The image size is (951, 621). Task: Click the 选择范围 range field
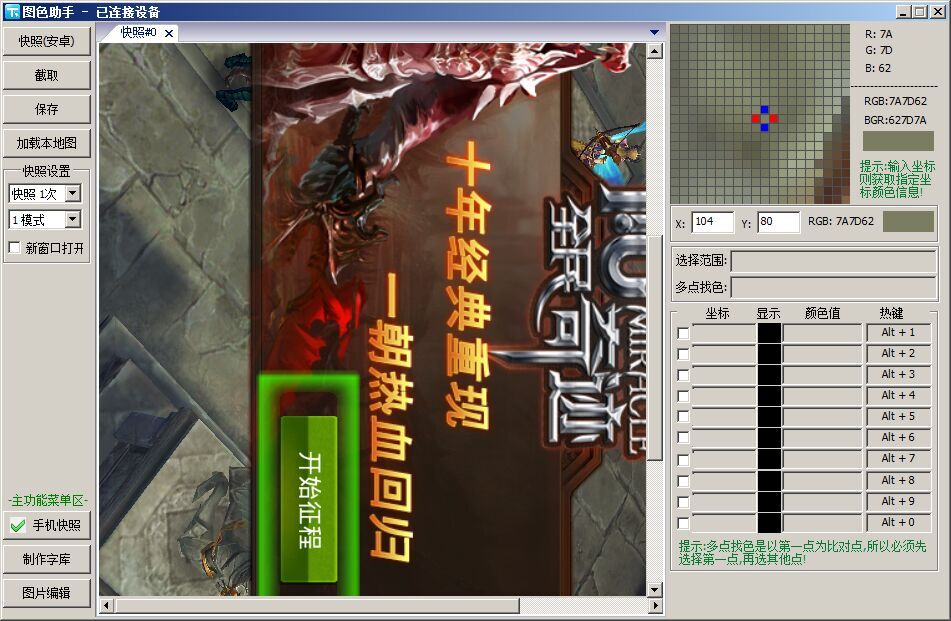pos(834,261)
